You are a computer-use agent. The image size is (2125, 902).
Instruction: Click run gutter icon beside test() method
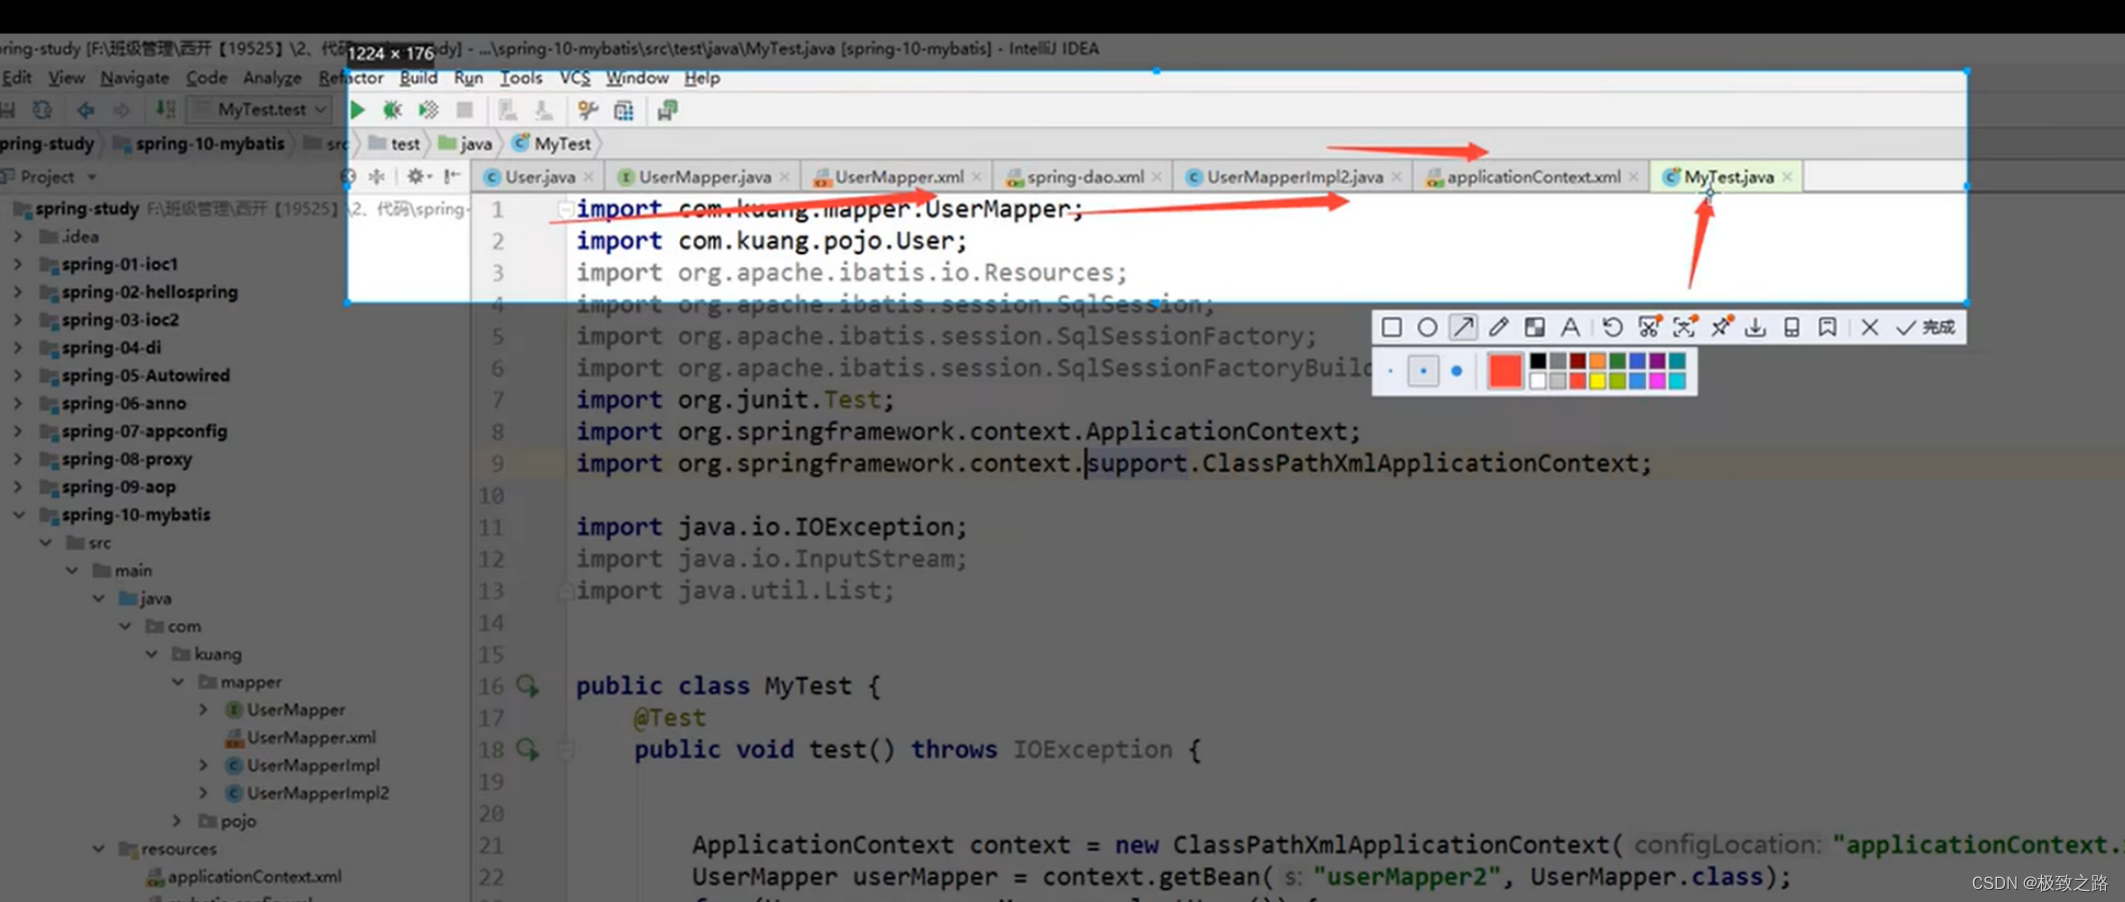[527, 749]
